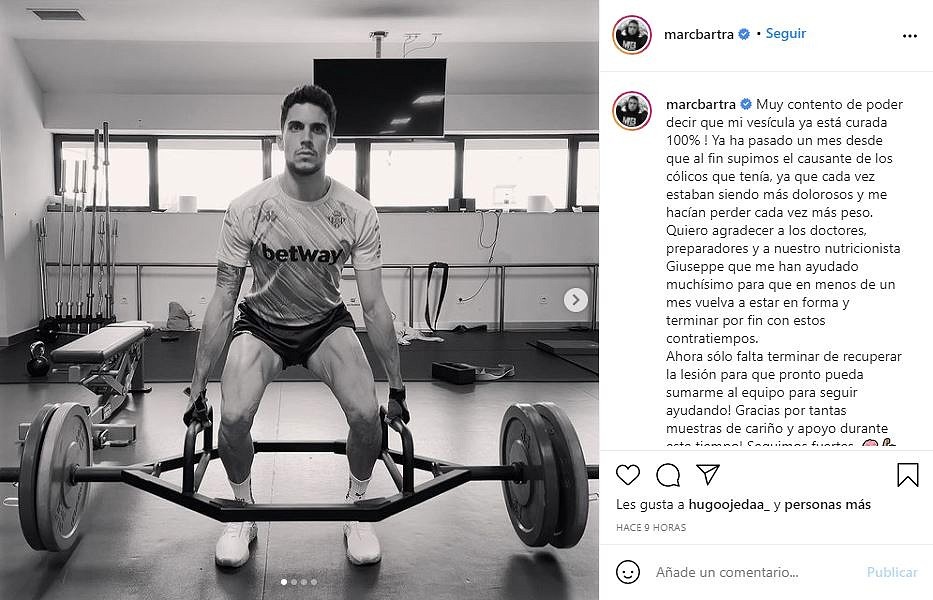Share the post with the paper plane icon
933x600 pixels.
708,474
